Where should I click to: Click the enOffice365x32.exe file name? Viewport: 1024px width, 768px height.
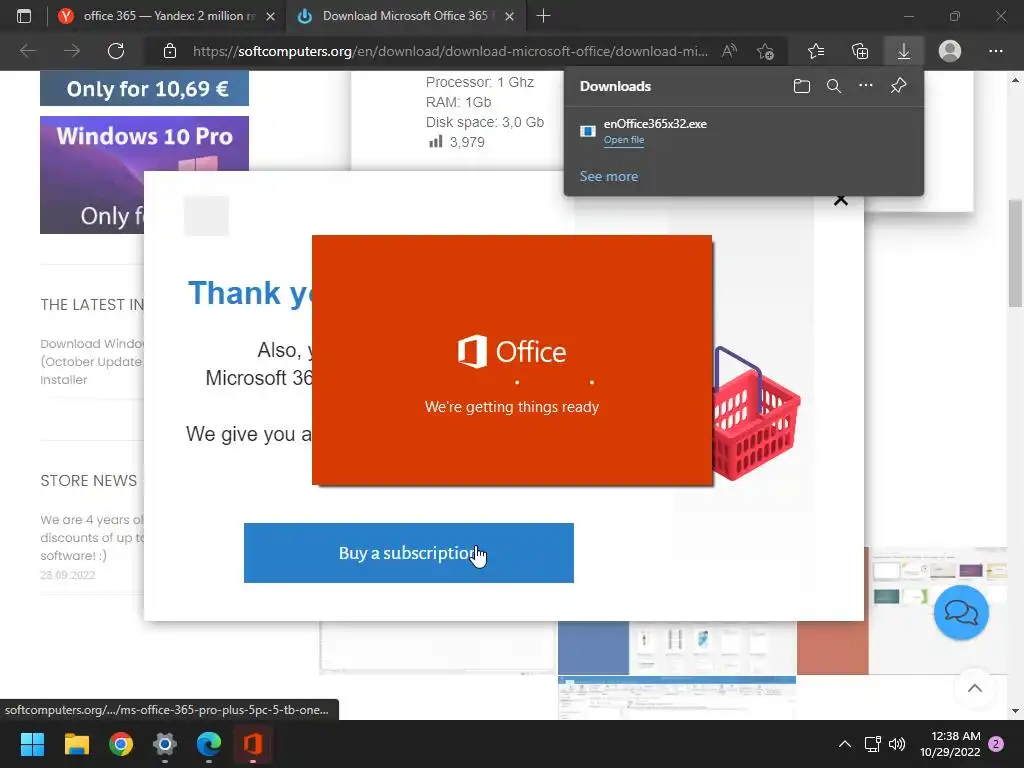pyautogui.click(x=655, y=123)
